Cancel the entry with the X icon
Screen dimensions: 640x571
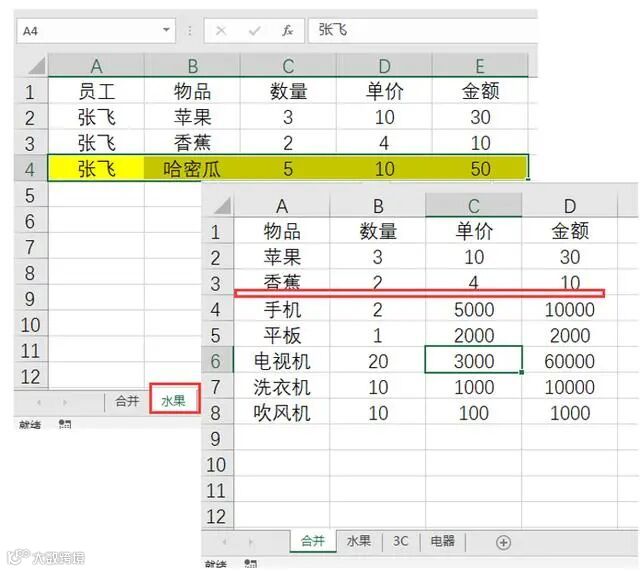(x=221, y=31)
